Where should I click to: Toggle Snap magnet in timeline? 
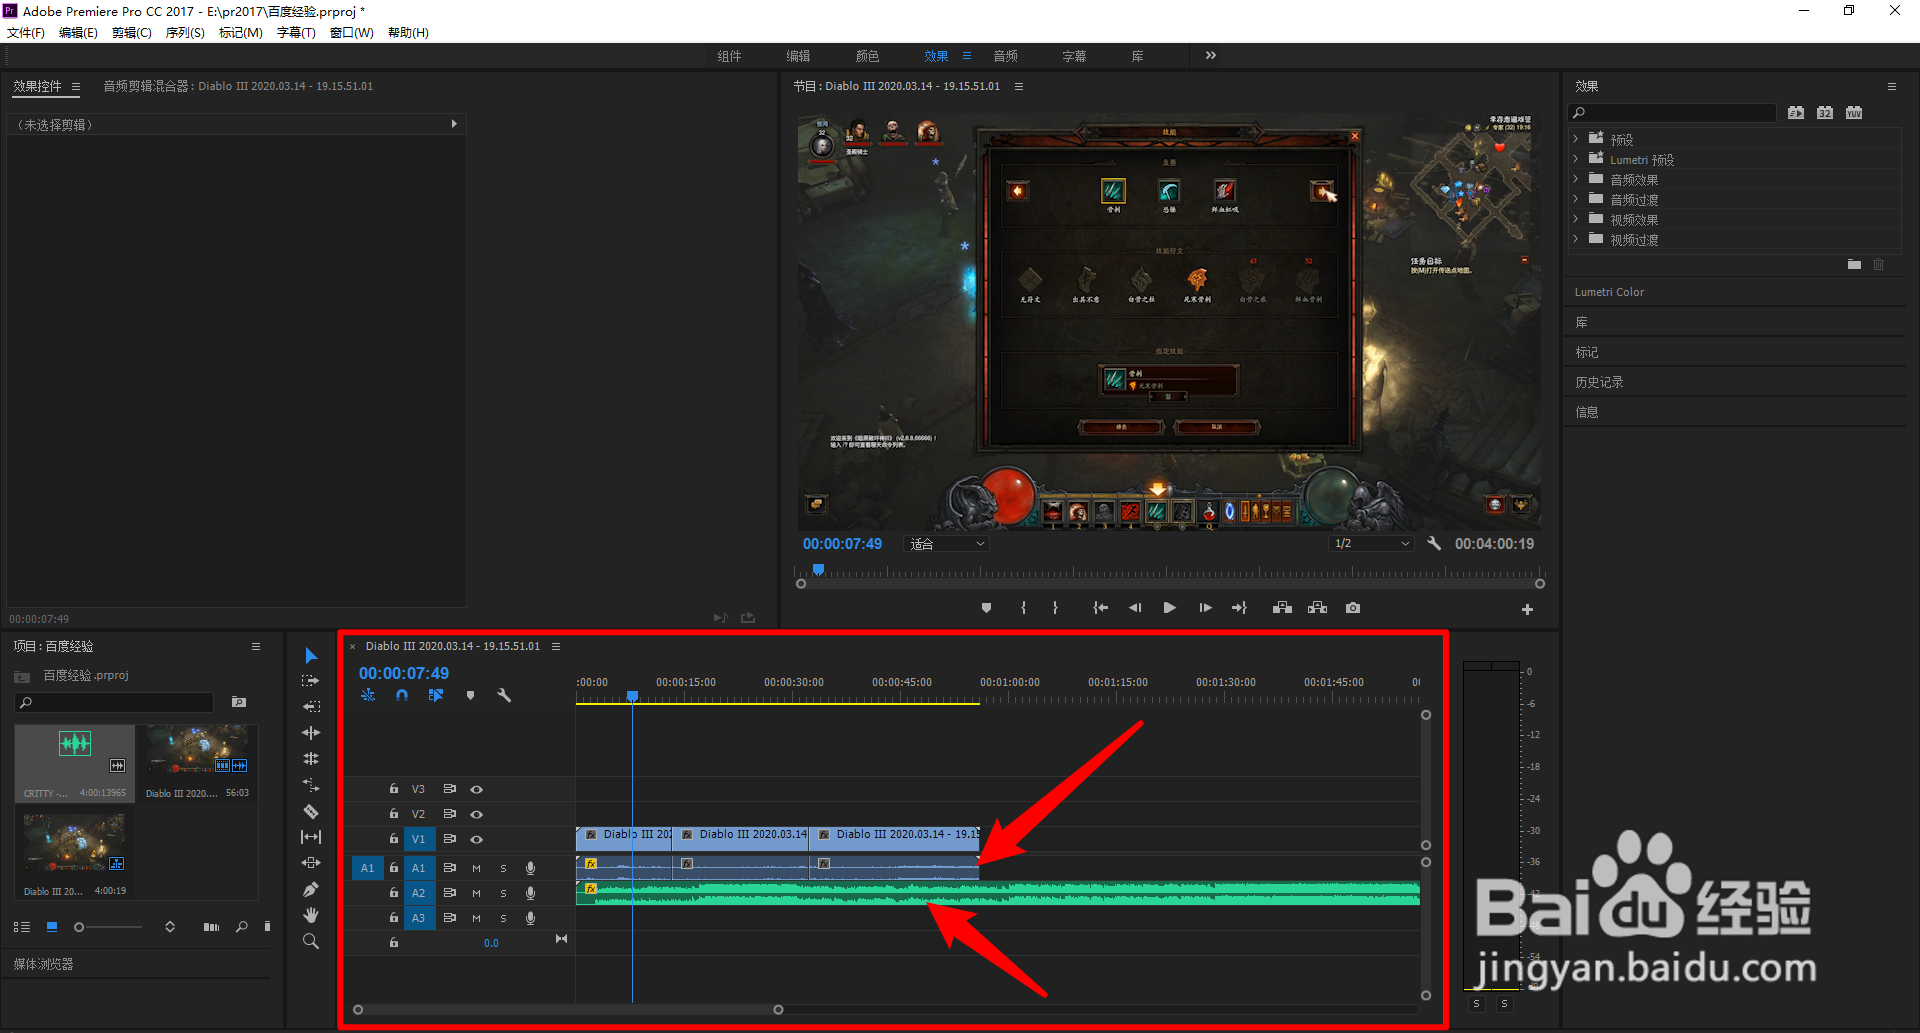pos(402,695)
